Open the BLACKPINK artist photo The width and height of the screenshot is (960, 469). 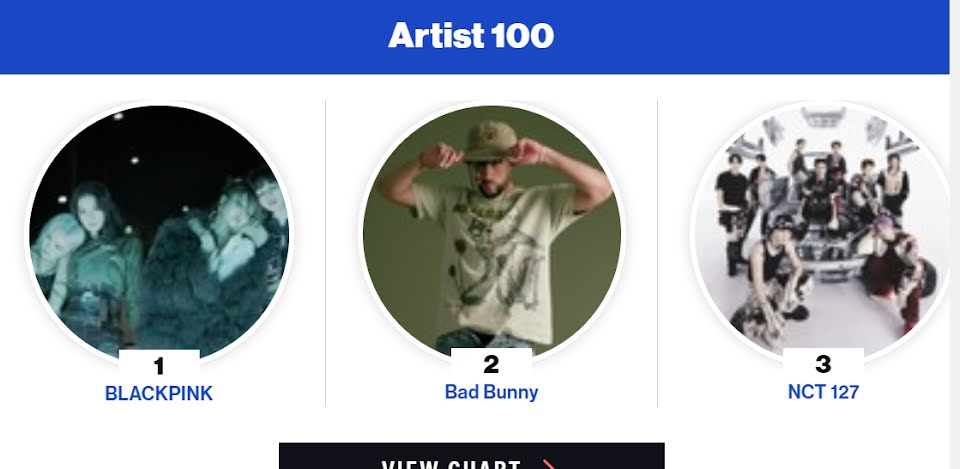click(159, 233)
